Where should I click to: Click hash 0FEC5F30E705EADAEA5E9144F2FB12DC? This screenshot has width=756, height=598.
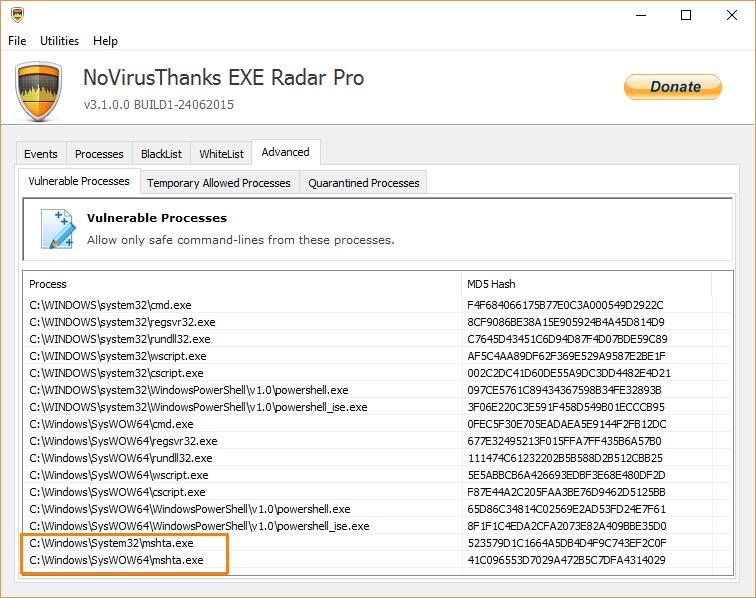(x=567, y=424)
